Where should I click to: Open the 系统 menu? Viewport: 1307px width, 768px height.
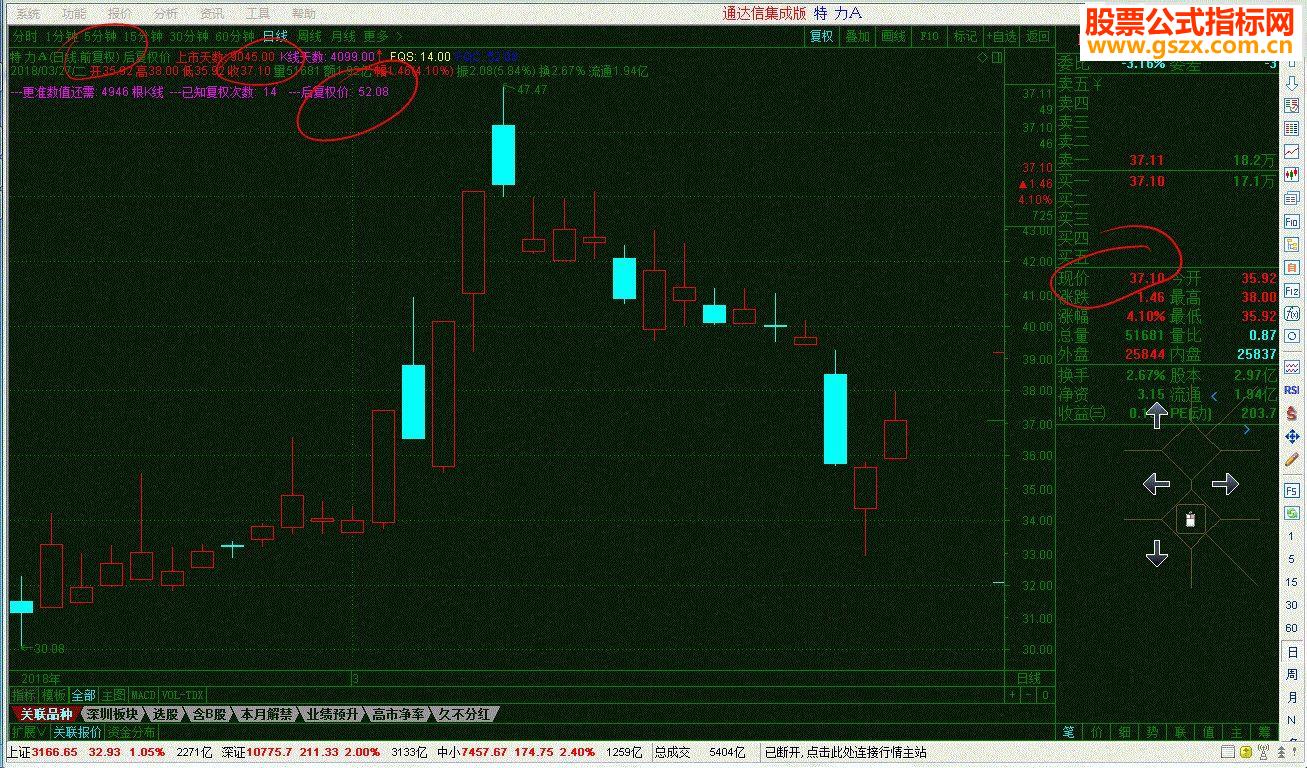tap(29, 13)
